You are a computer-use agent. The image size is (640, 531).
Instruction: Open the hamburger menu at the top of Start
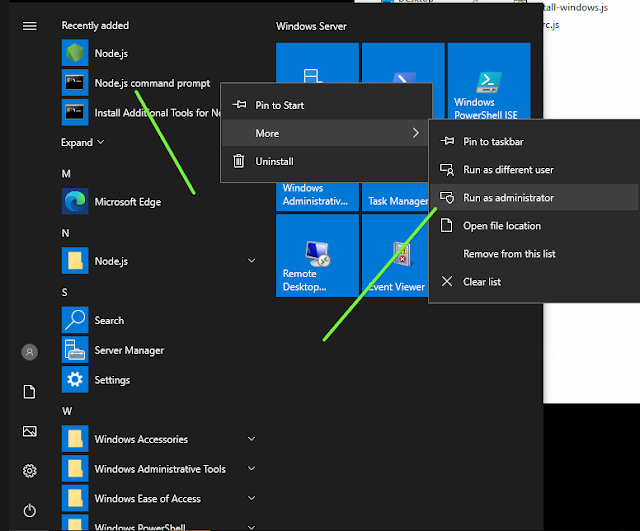[x=29, y=26]
